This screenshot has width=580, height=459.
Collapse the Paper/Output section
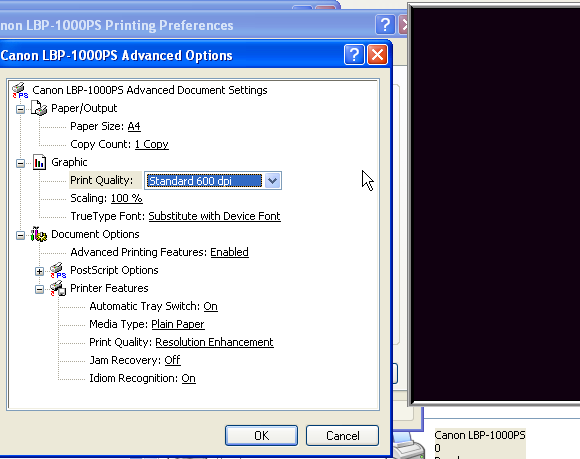[21, 109]
